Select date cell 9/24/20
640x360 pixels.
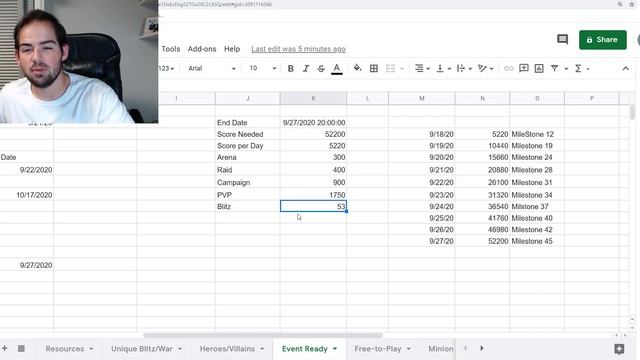[422, 207]
